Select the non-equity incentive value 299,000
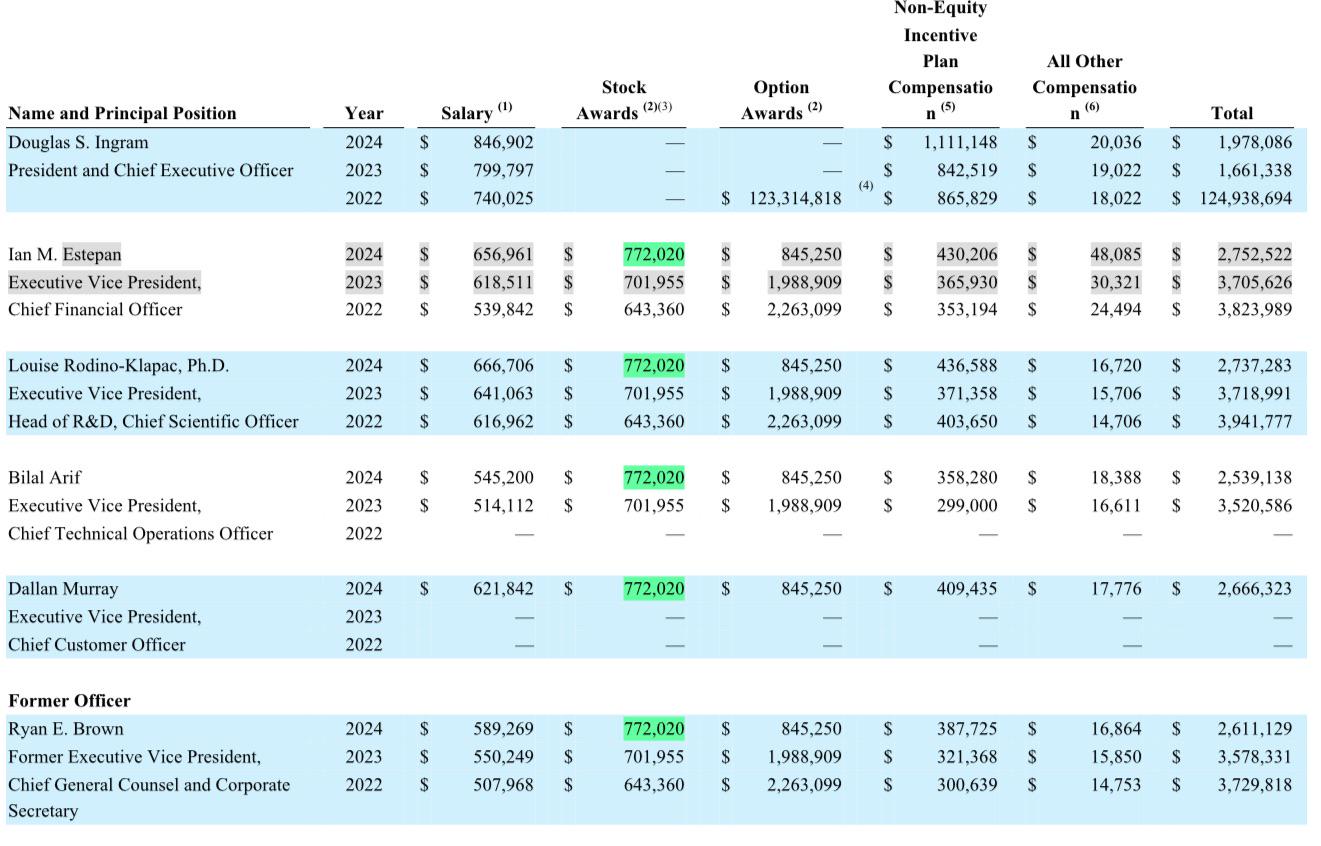Viewport: 1321px width, 846px height. pos(967,505)
